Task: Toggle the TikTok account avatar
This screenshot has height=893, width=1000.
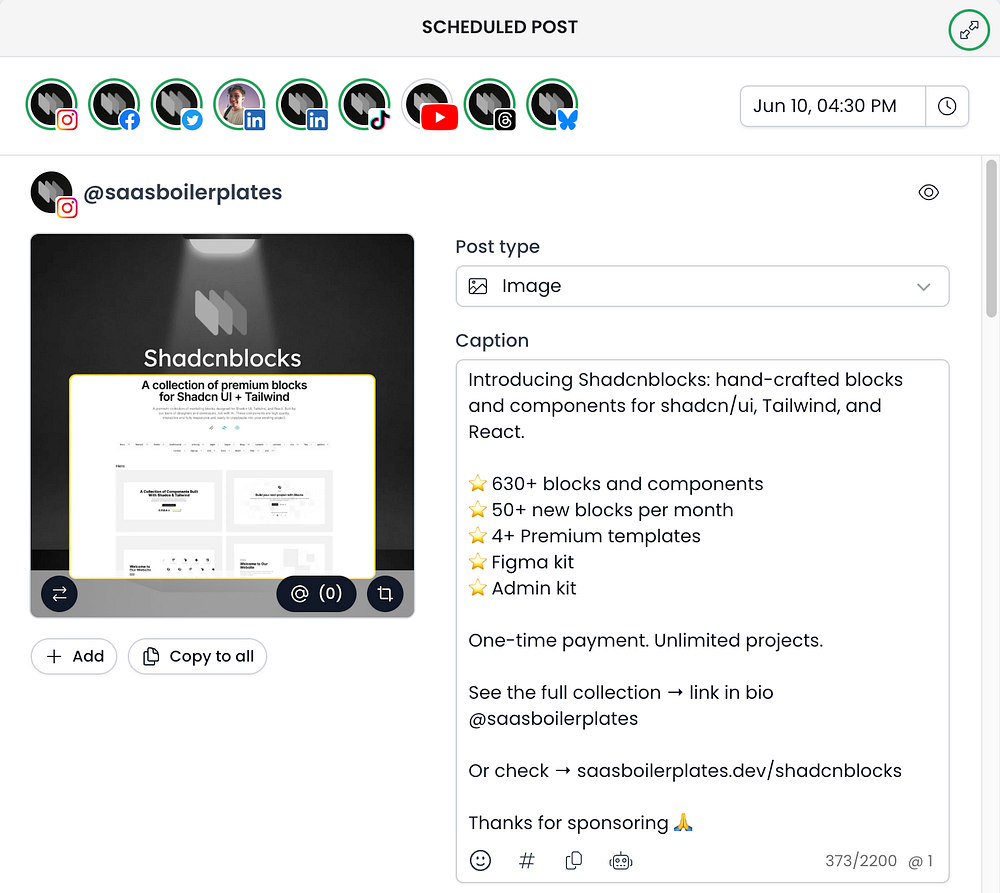Action: pyautogui.click(x=364, y=105)
